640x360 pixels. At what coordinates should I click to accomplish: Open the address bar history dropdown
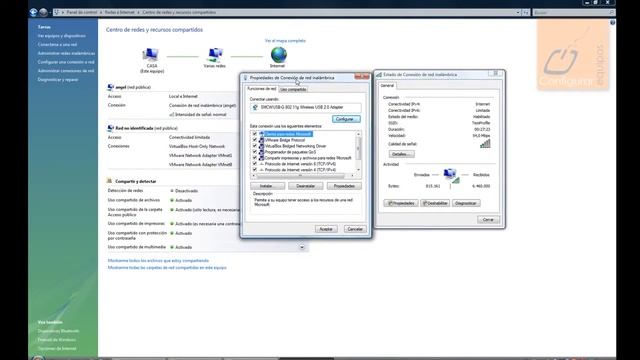coord(518,13)
